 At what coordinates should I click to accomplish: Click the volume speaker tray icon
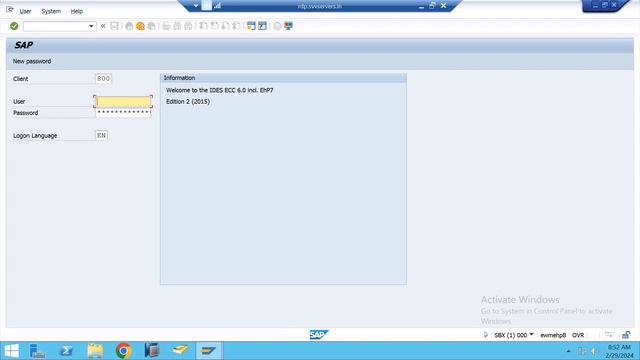click(x=594, y=351)
